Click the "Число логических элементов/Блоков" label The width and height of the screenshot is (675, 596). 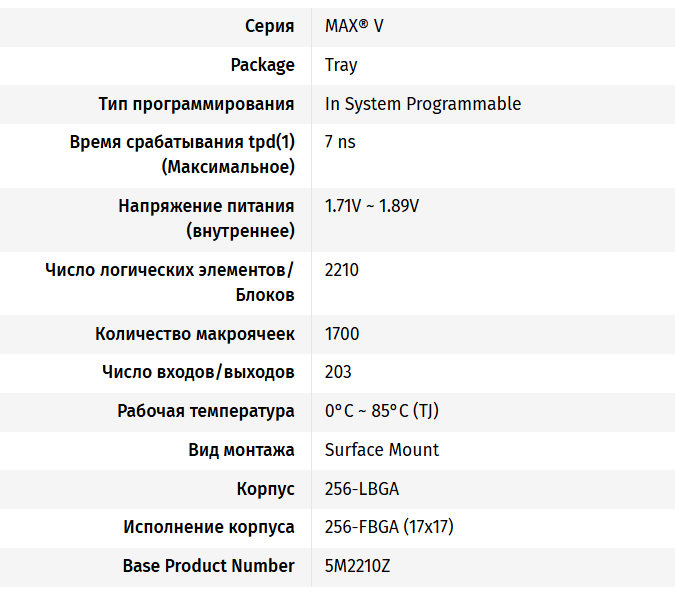pyautogui.click(x=170, y=270)
